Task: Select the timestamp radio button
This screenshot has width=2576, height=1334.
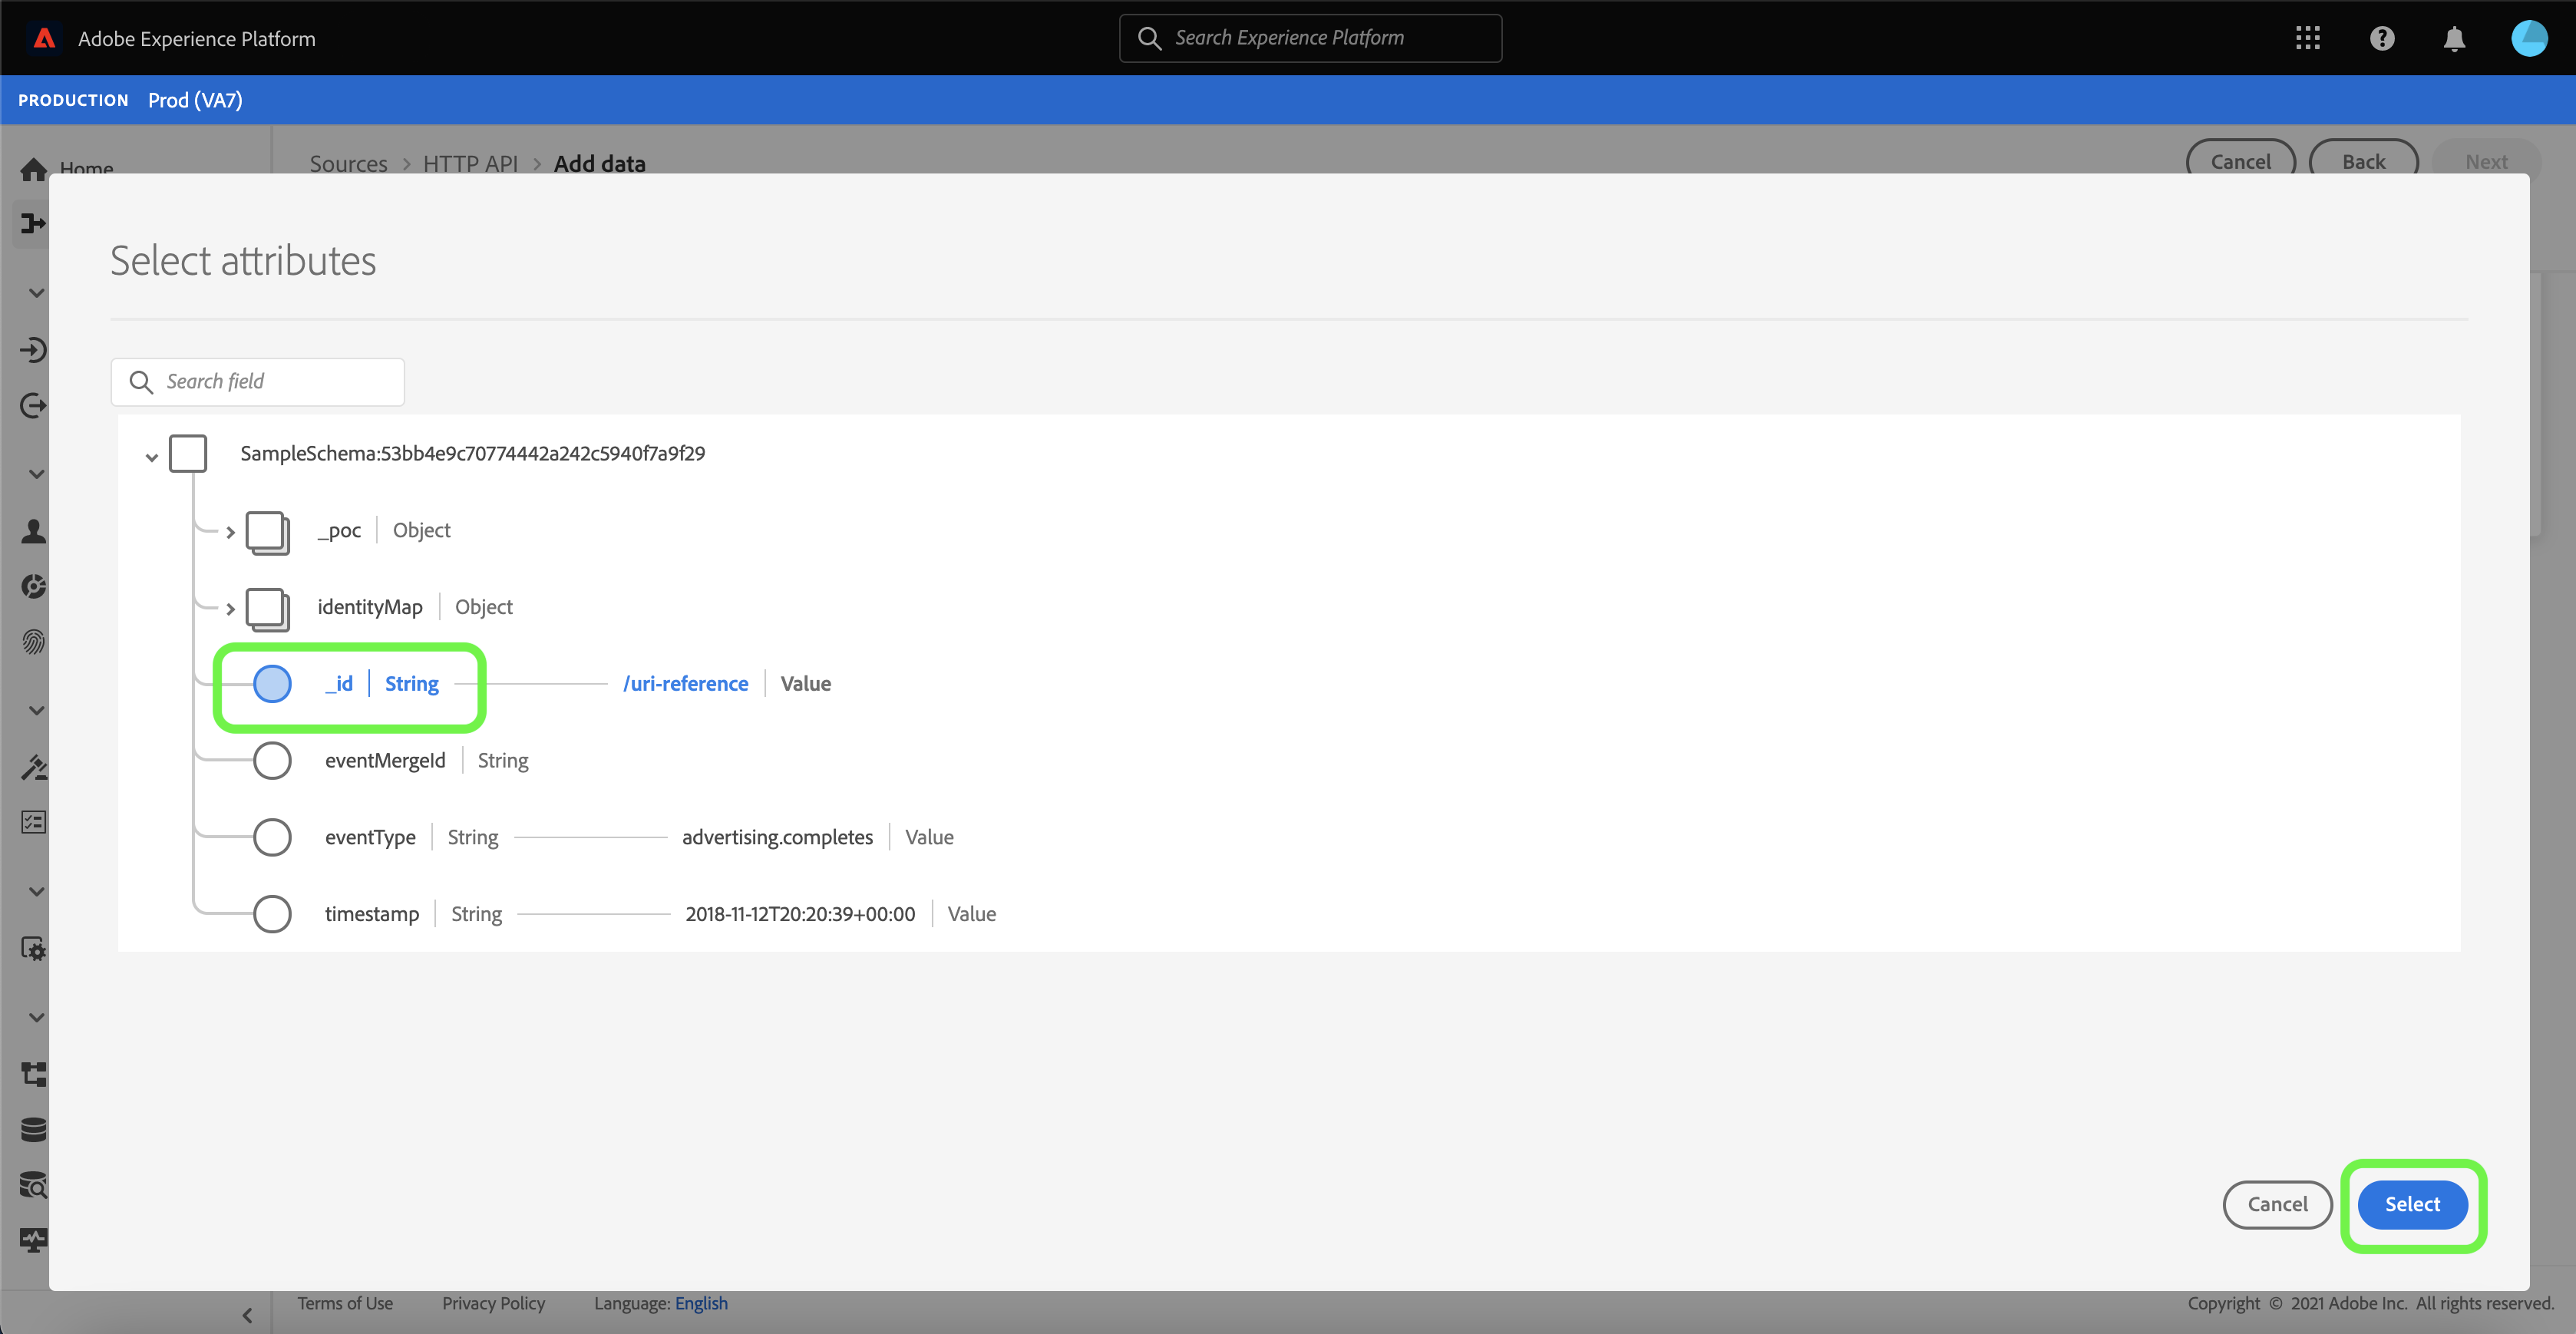Action: [x=272, y=913]
